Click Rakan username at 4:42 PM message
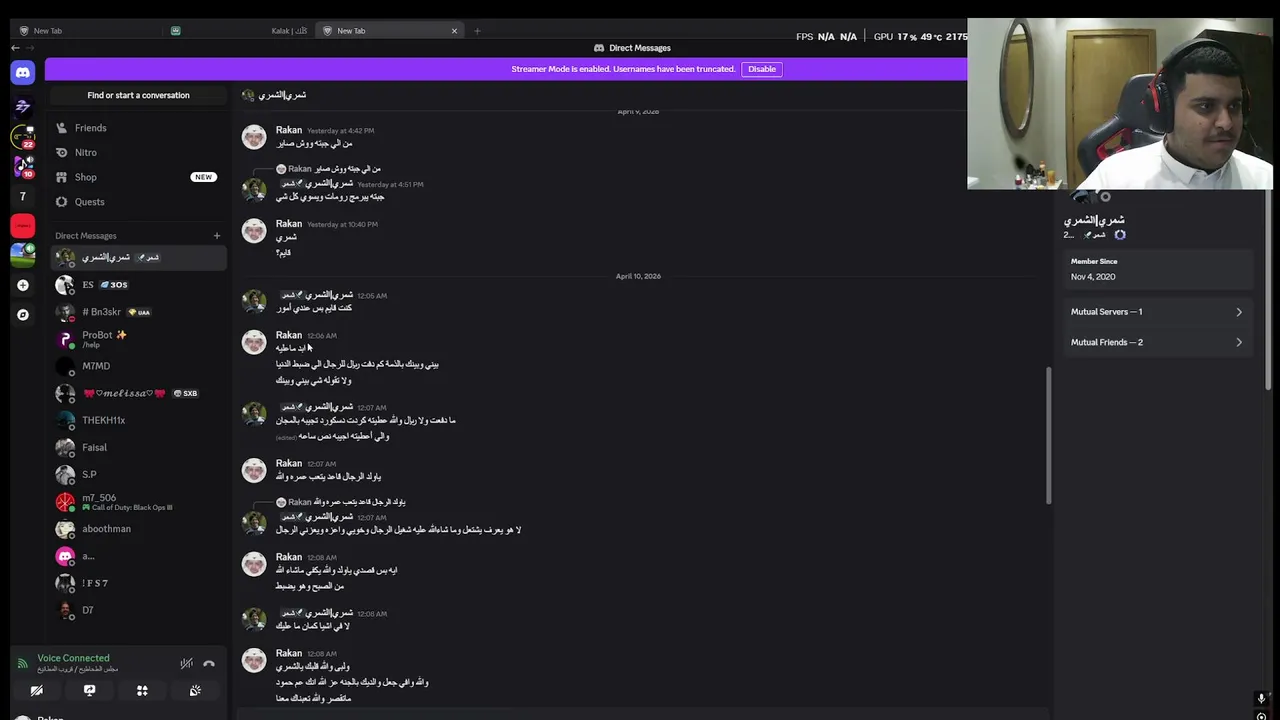1280x720 pixels. [x=289, y=130]
